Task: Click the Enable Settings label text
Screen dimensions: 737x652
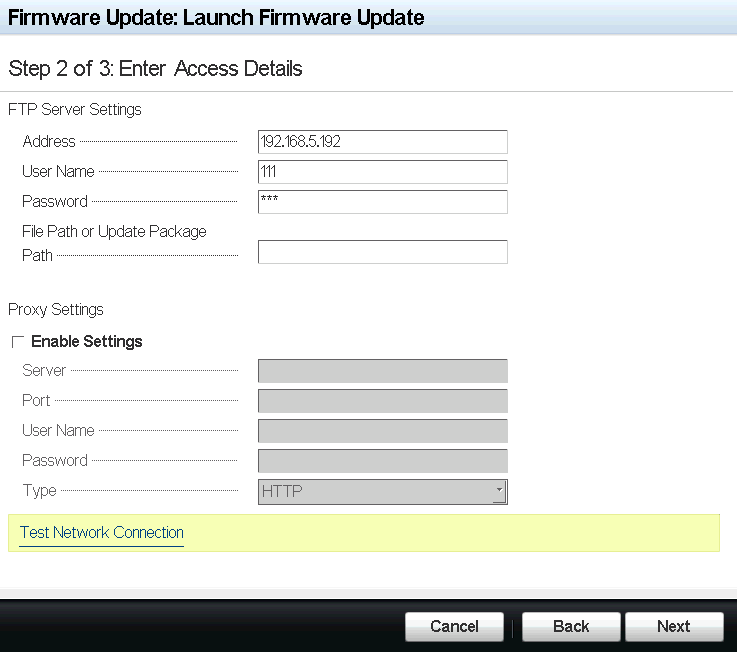Action: [87, 342]
